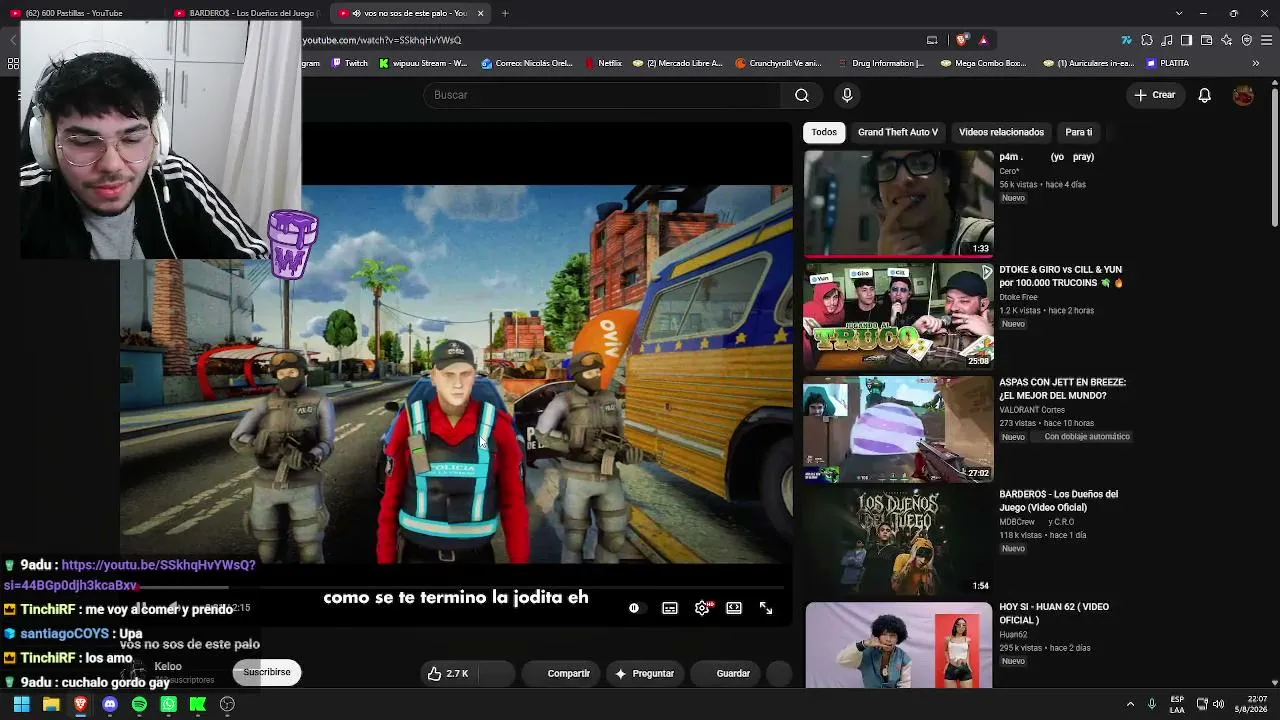
Task: Enter fullscreen on the video player
Action: click(x=766, y=608)
